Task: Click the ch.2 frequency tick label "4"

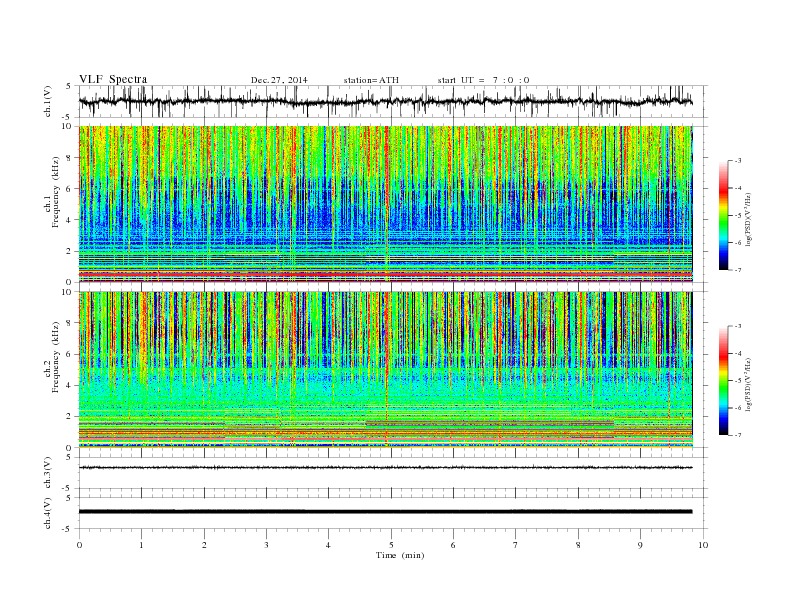Action: [70, 386]
